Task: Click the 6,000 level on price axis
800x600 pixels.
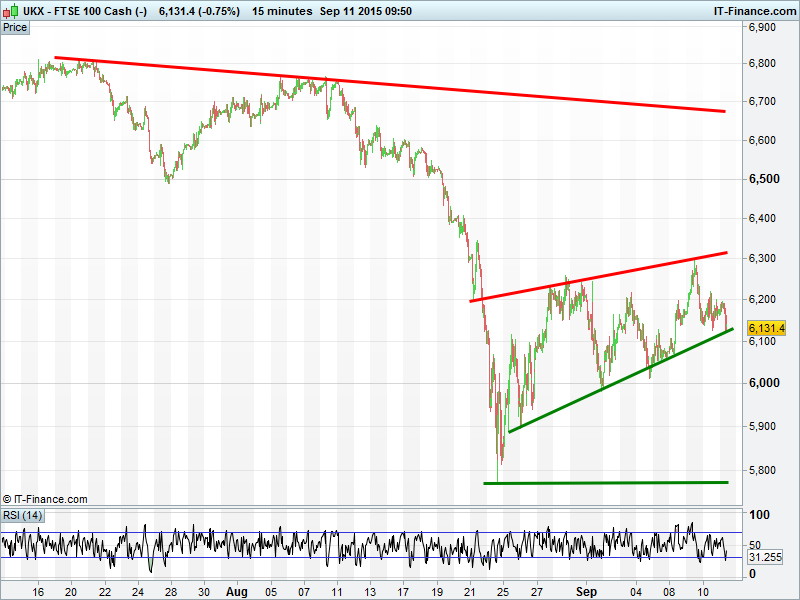Action: (x=765, y=383)
